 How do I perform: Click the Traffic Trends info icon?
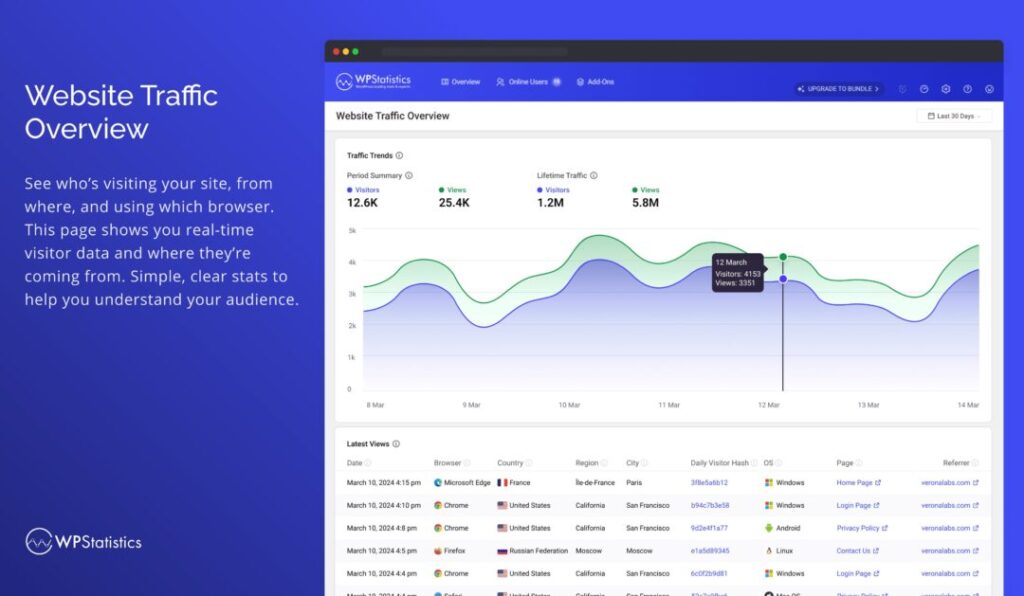(x=400, y=156)
